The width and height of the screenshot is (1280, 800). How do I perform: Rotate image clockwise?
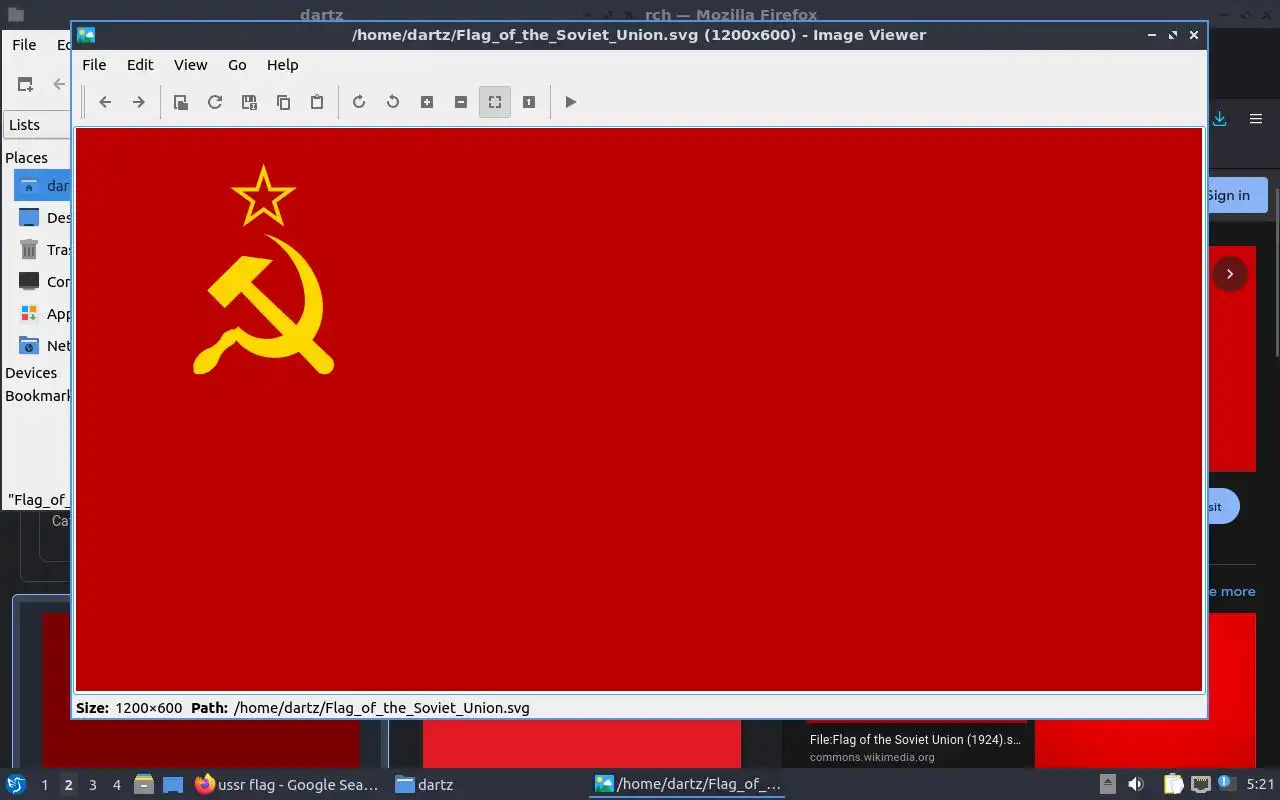click(x=359, y=102)
